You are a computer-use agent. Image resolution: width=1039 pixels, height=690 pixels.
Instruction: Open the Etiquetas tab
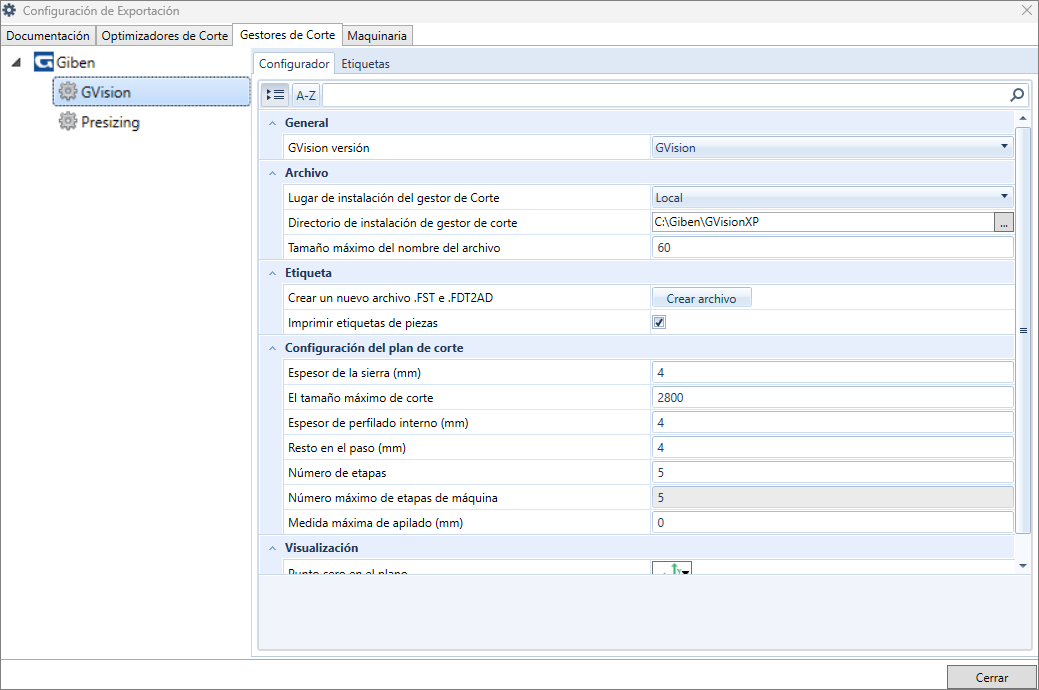pos(365,64)
